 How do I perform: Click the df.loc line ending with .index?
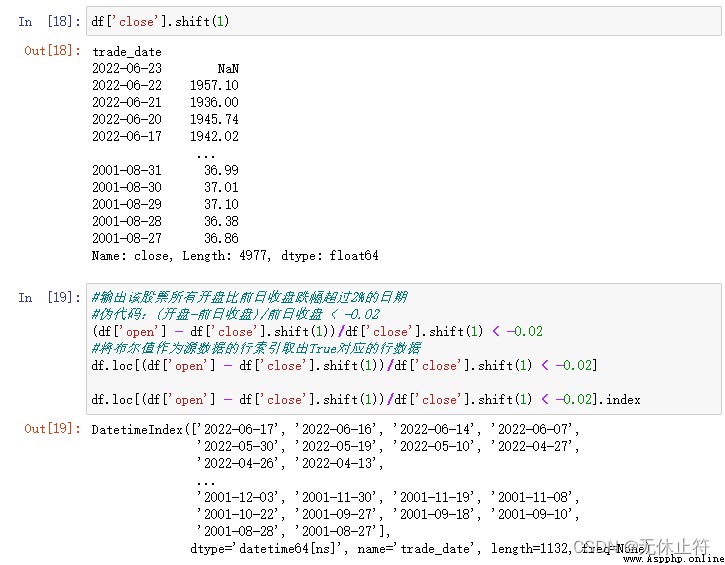click(x=366, y=399)
